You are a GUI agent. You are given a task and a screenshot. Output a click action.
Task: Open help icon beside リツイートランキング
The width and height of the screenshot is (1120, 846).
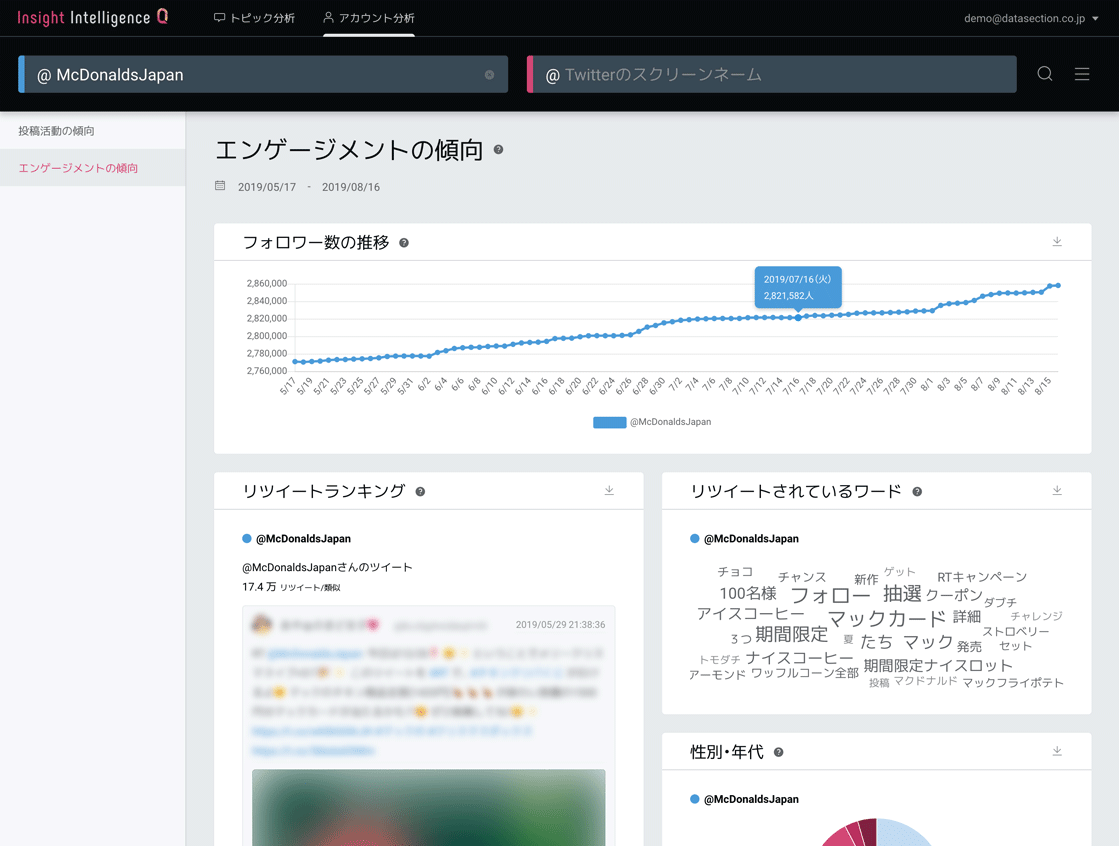click(x=420, y=492)
